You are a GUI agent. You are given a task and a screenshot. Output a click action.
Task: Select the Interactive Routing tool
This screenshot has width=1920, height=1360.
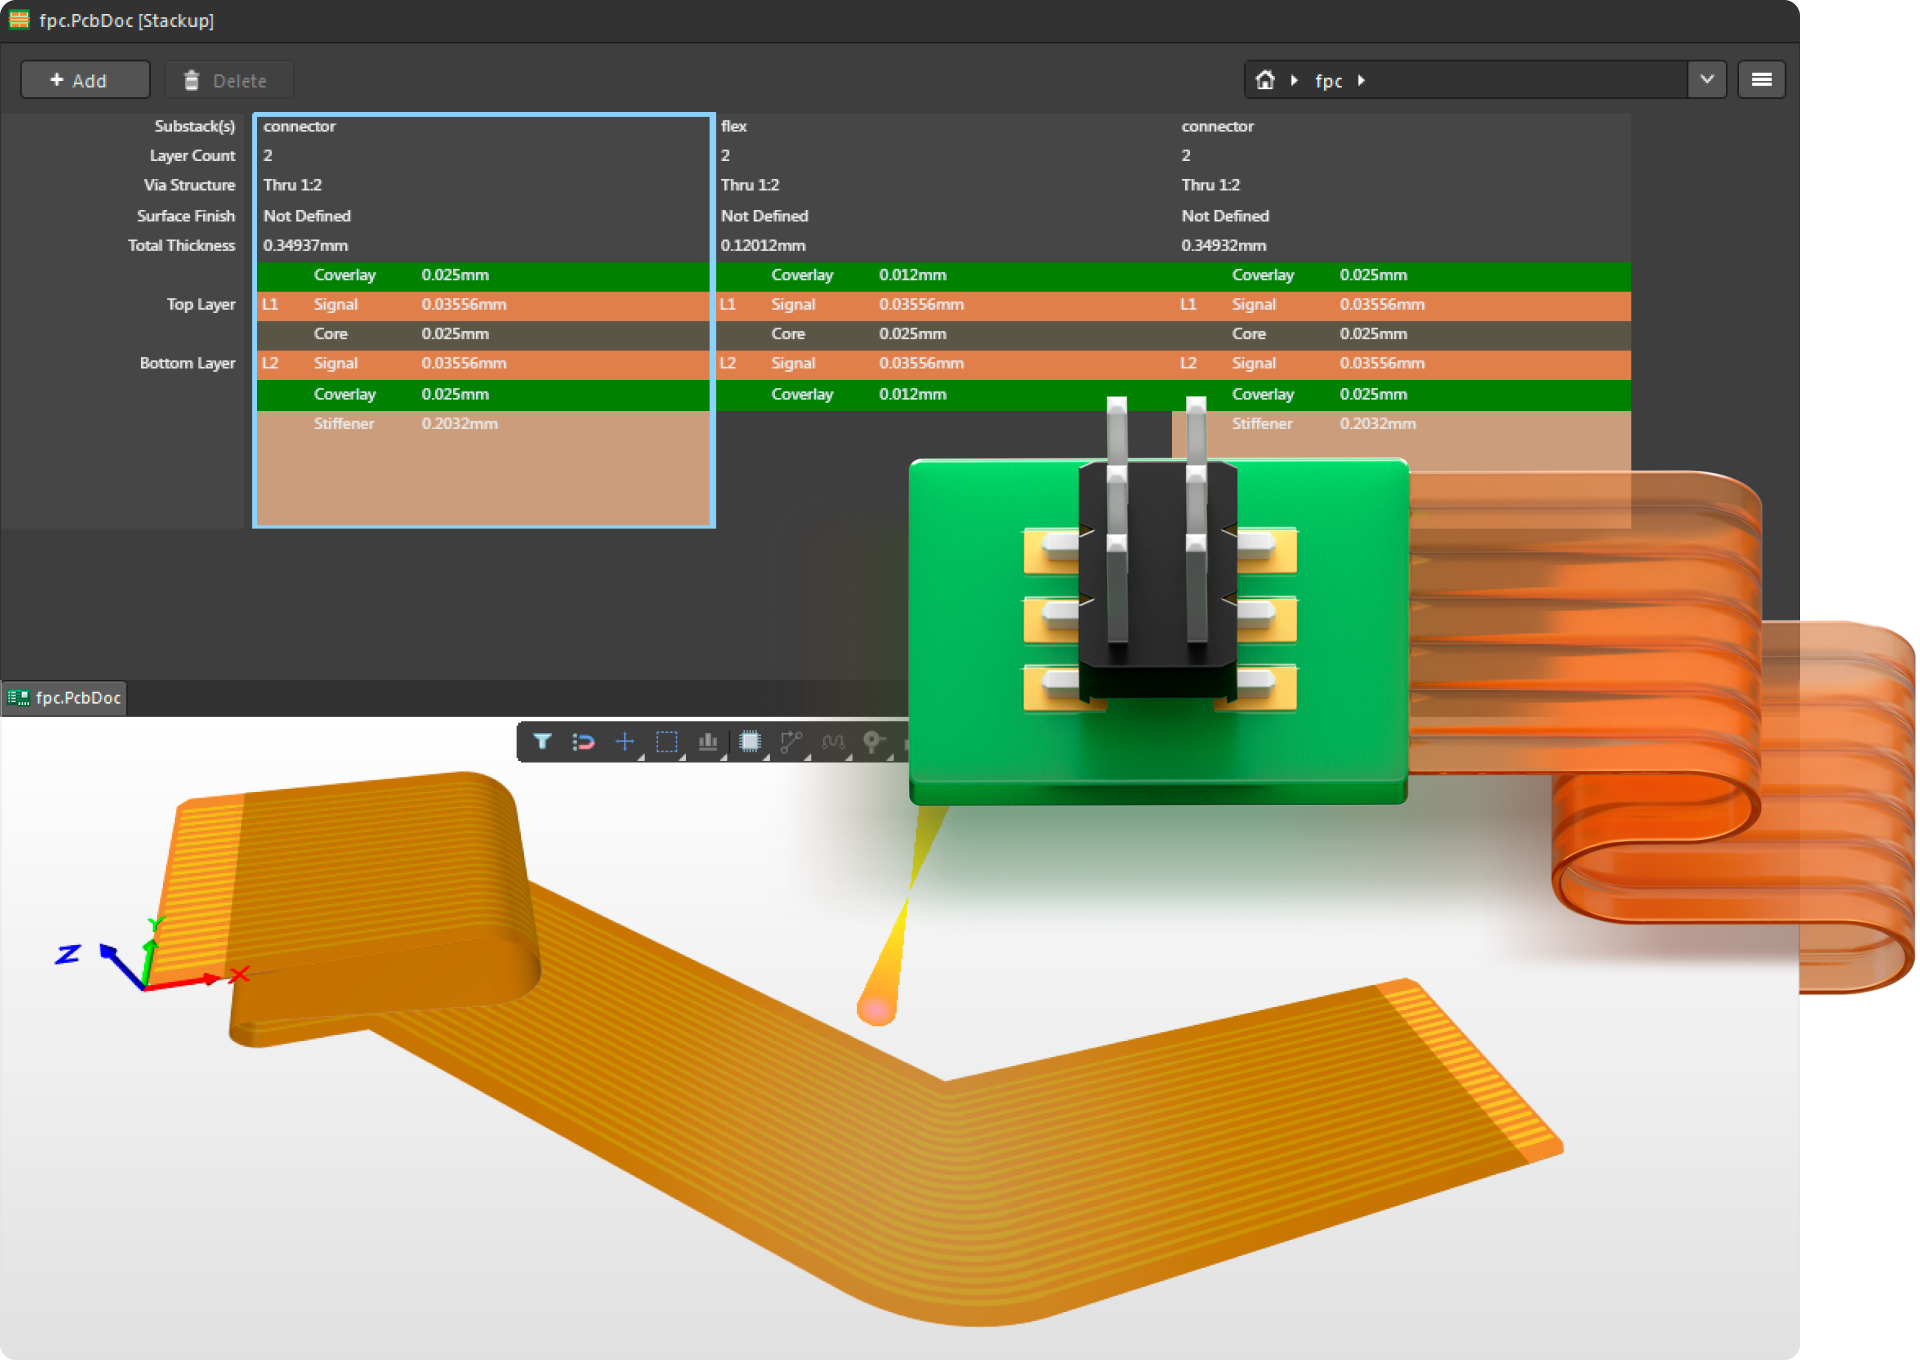791,742
